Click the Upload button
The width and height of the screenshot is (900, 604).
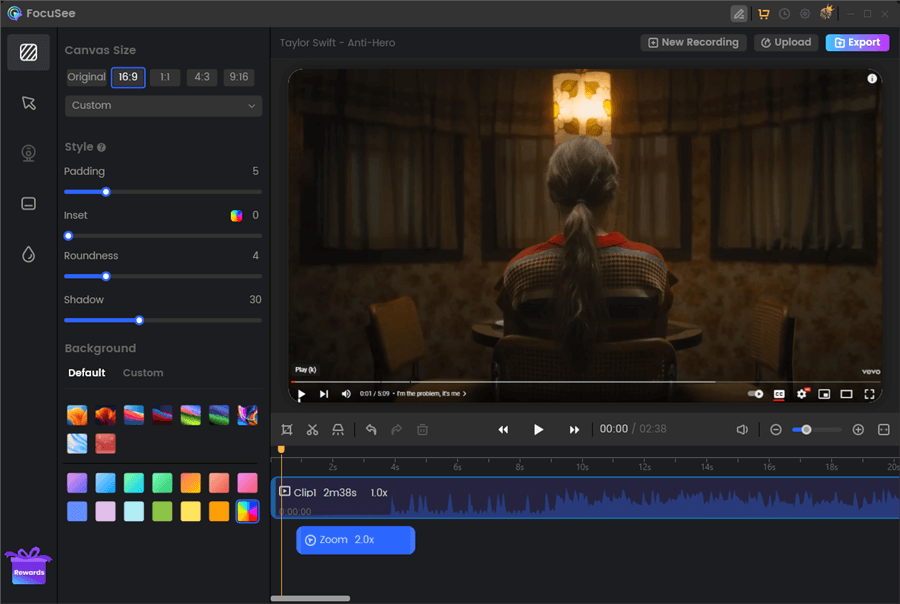coord(786,42)
